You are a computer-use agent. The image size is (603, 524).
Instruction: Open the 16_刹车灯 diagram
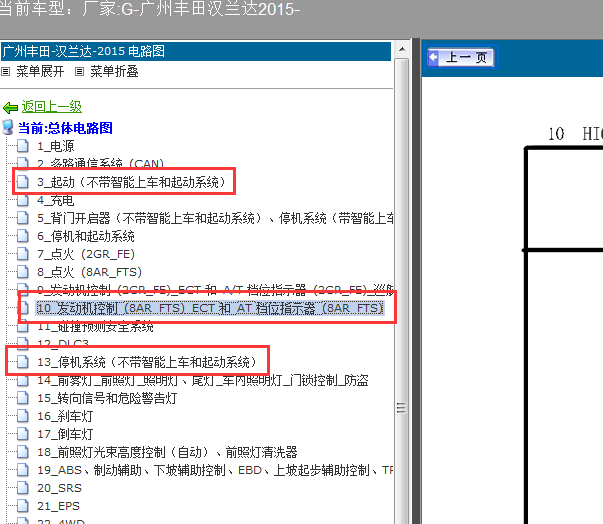coord(65,416)
